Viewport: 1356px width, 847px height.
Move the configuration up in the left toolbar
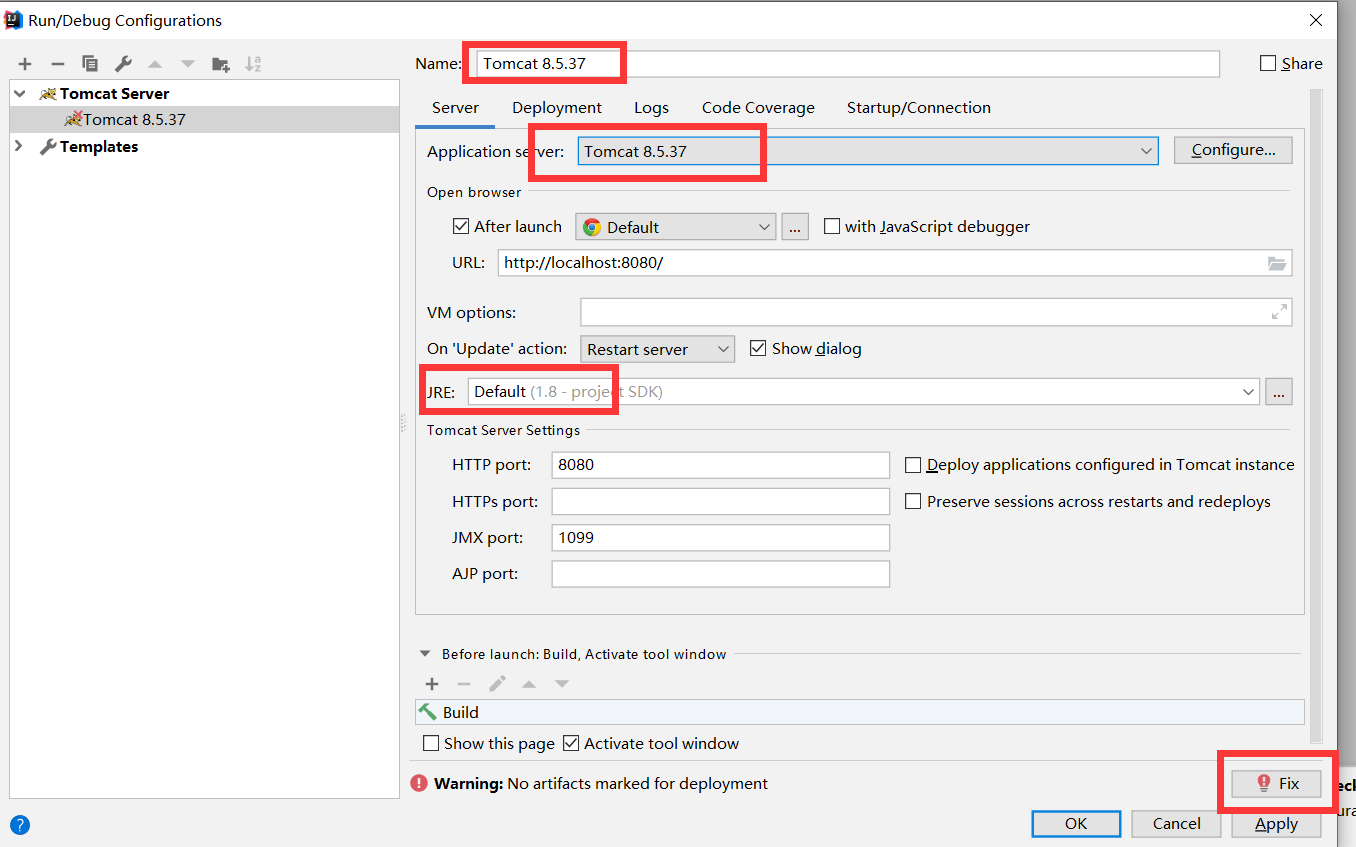pyautogui.click(x=155, y=64)
